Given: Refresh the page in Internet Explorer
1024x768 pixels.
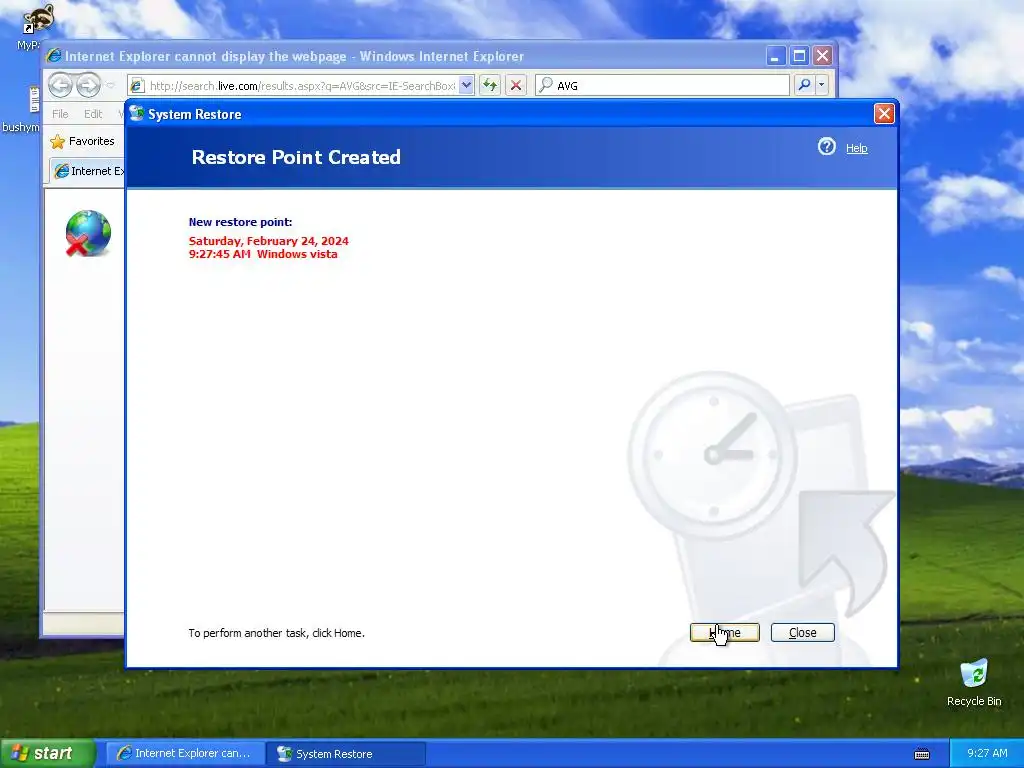Looking at the screenshot, I should coord(490,86).
